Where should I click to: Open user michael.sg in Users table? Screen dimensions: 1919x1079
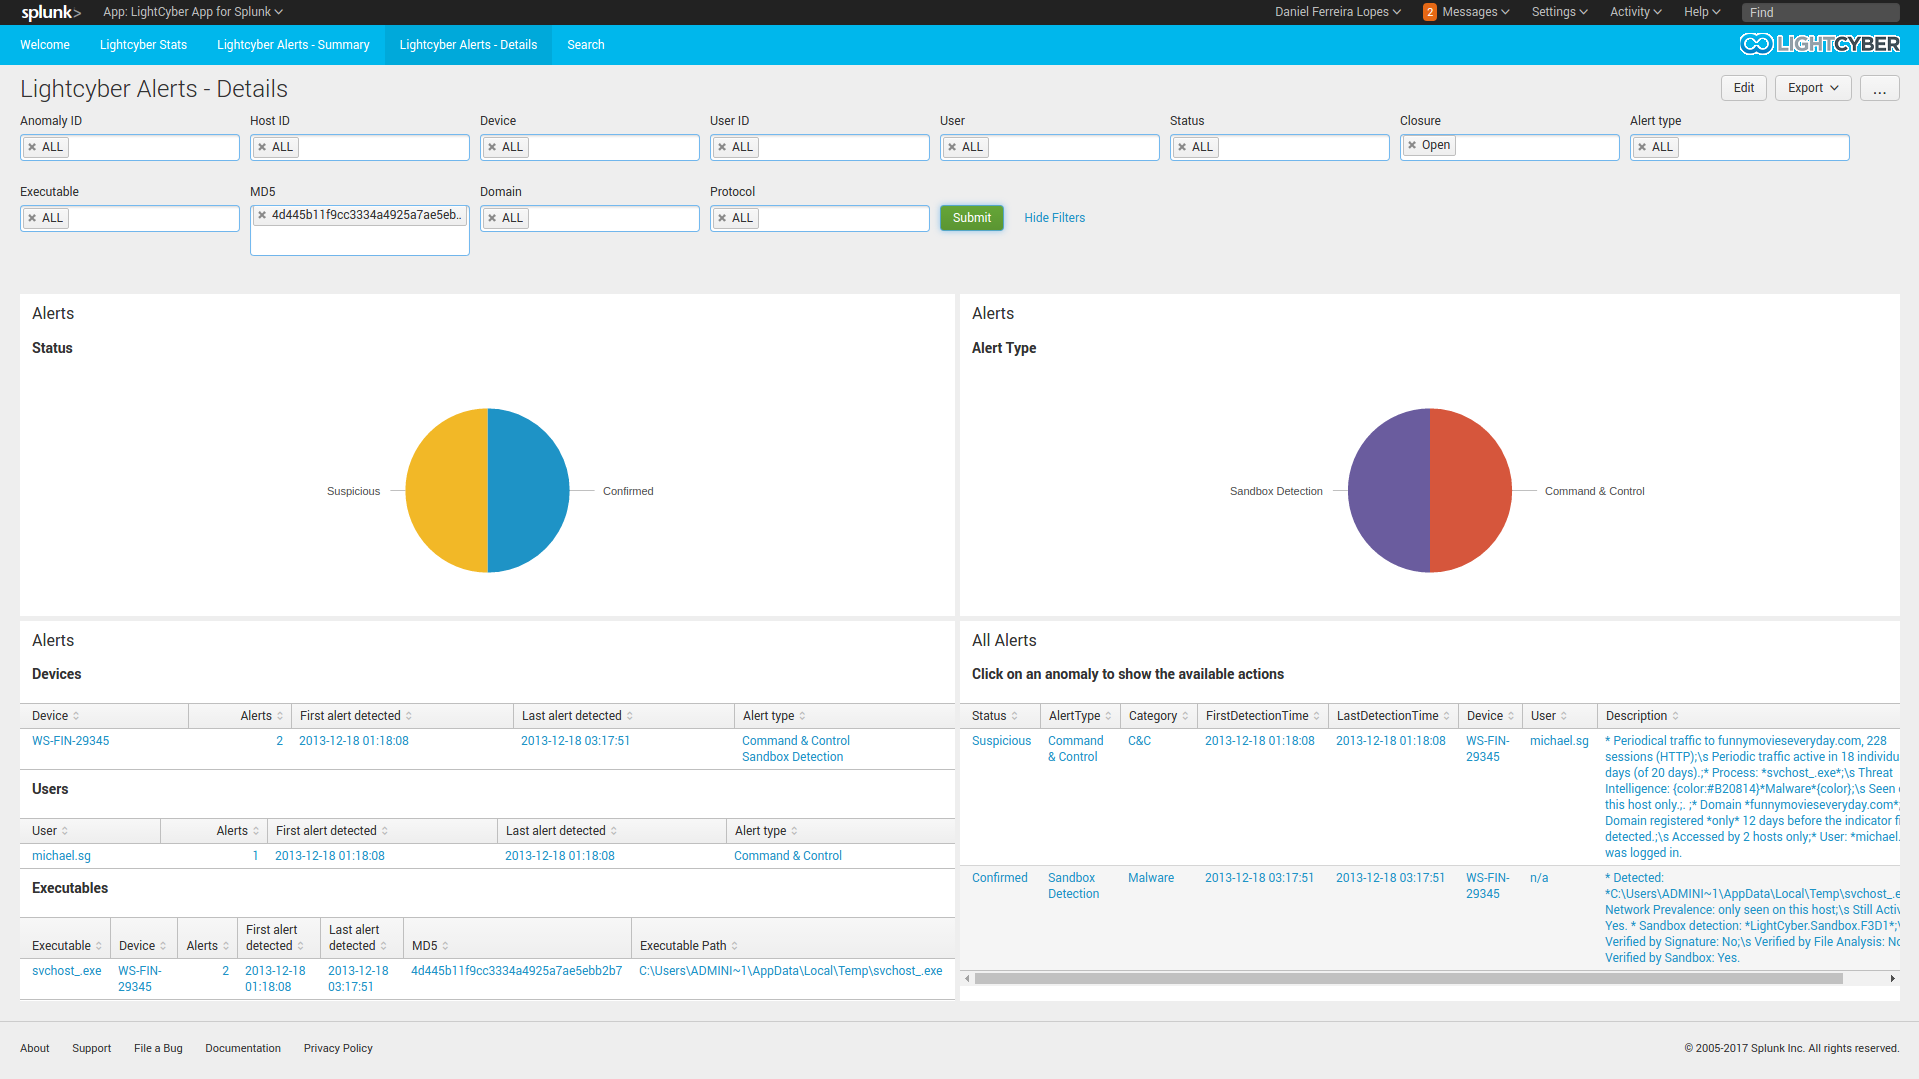61,856
